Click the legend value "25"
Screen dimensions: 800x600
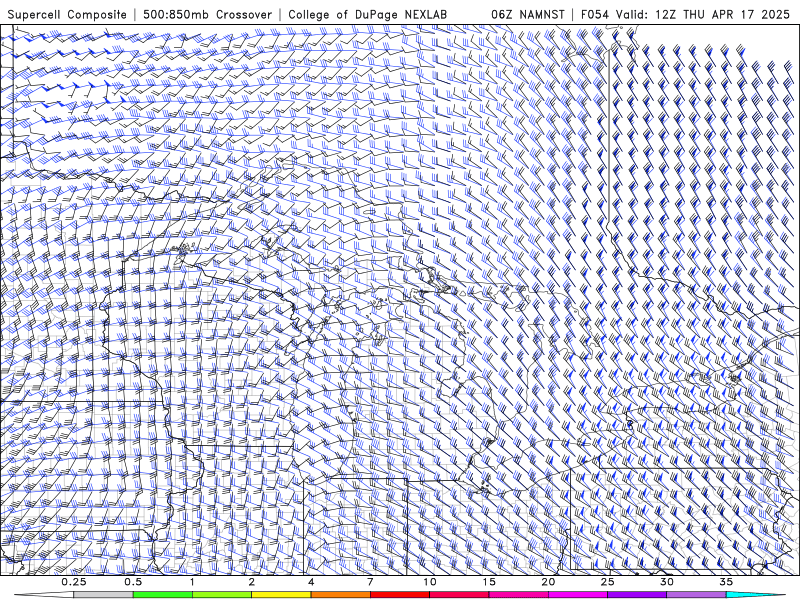pos(608,582)
